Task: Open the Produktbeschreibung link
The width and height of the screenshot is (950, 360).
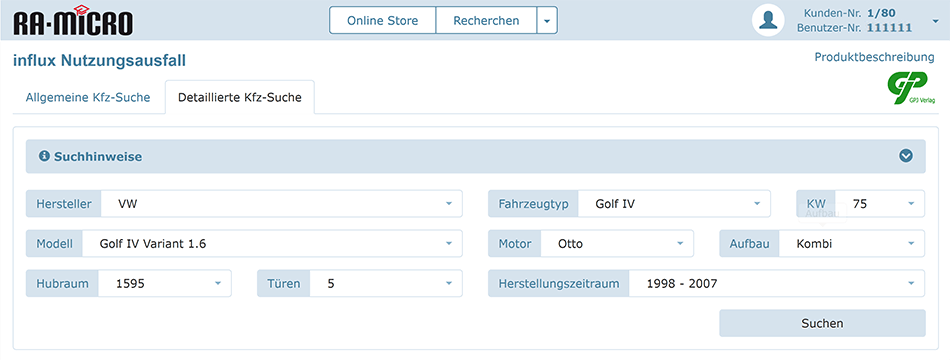Action: (x=874, y=58)
